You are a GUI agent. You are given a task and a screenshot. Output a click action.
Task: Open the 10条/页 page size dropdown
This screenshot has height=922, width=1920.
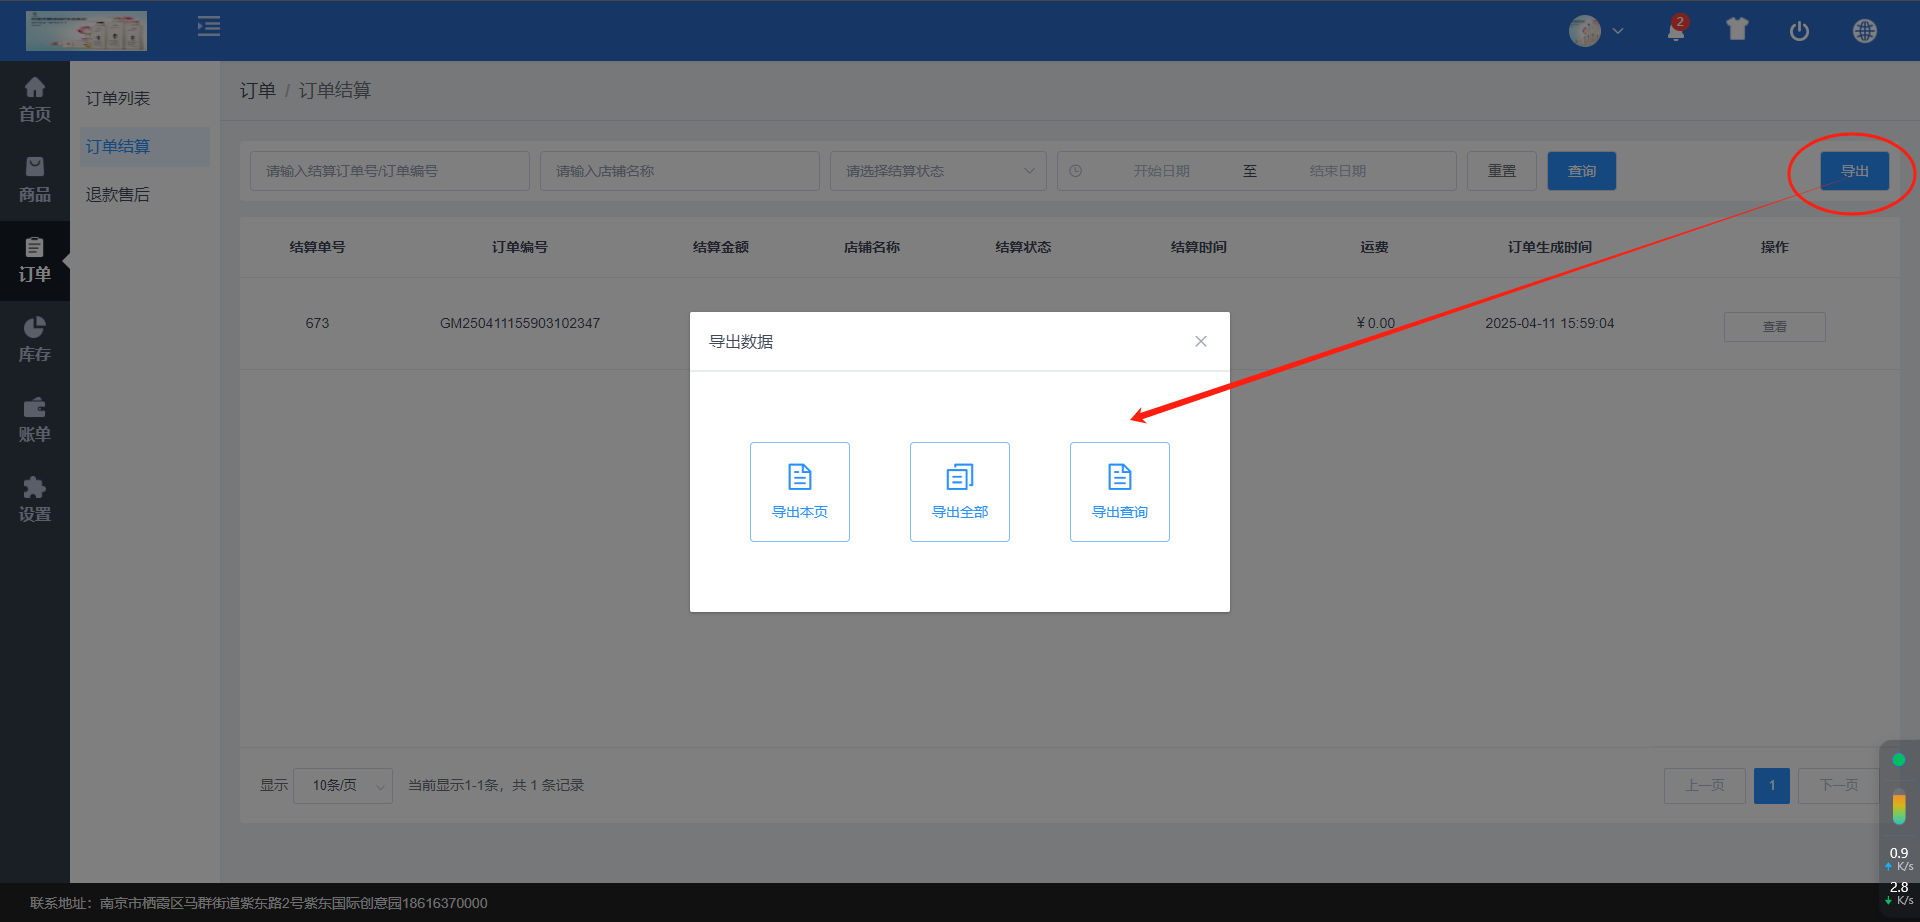click(x=343, y=786)
